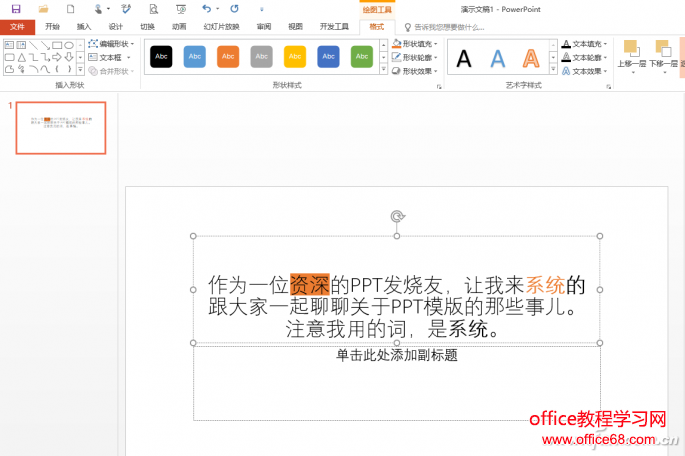This screenshot has width=685, height=456.
Task: Choose the black Abc shape style swatch
Action: pyautogui.click(x=161, y=57)
